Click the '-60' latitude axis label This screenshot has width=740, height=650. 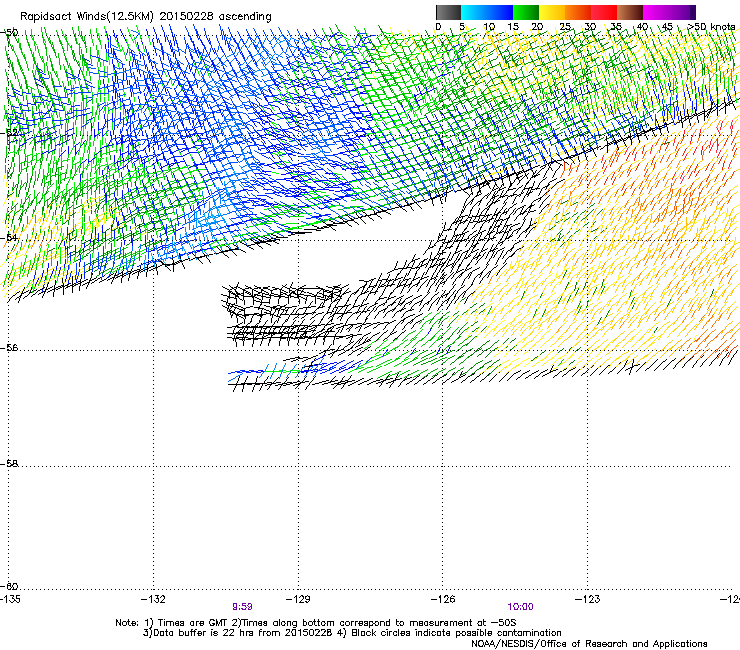pos(9,586)
